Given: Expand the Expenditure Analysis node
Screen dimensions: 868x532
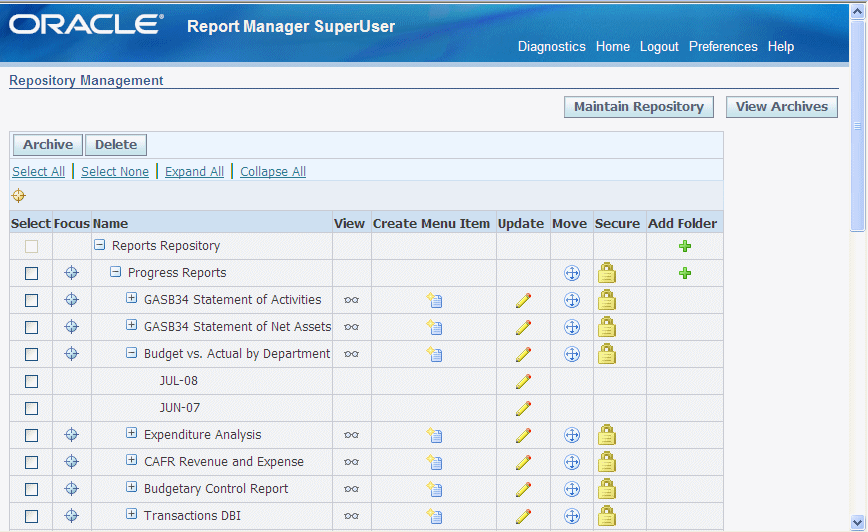Looking at the screenshot, I should pos(131,433).
